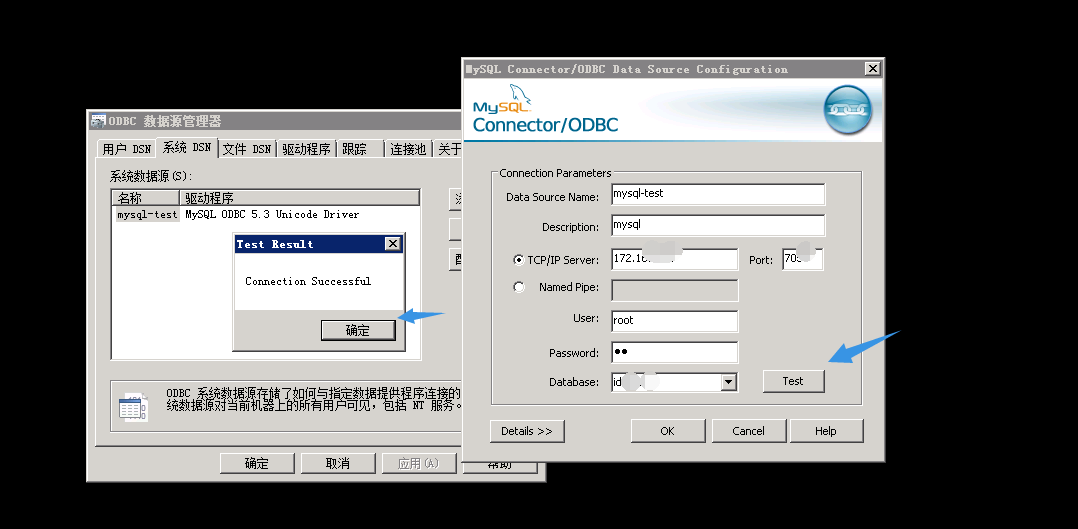Click OK in the MySQL Connector dialog
This screenshot has width=1078, height=529.
[x=668, y=431]
